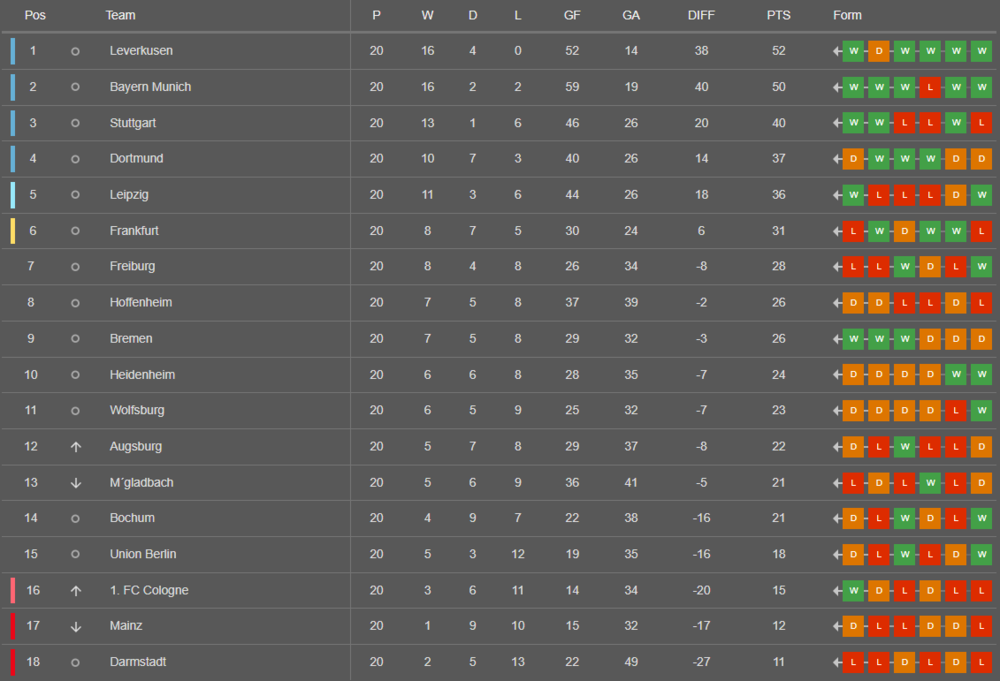Click Darmstadt's unchanged position circle icon
This screenshot has height=681, width=1000.
click(75, 663)
